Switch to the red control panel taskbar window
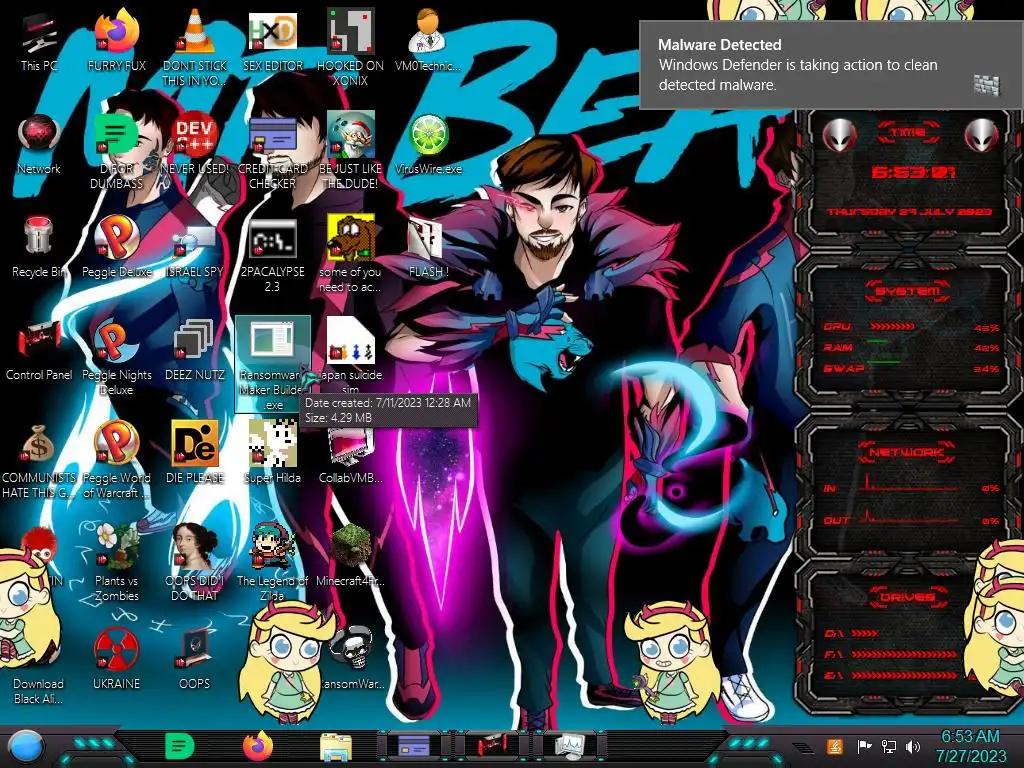 491,746
